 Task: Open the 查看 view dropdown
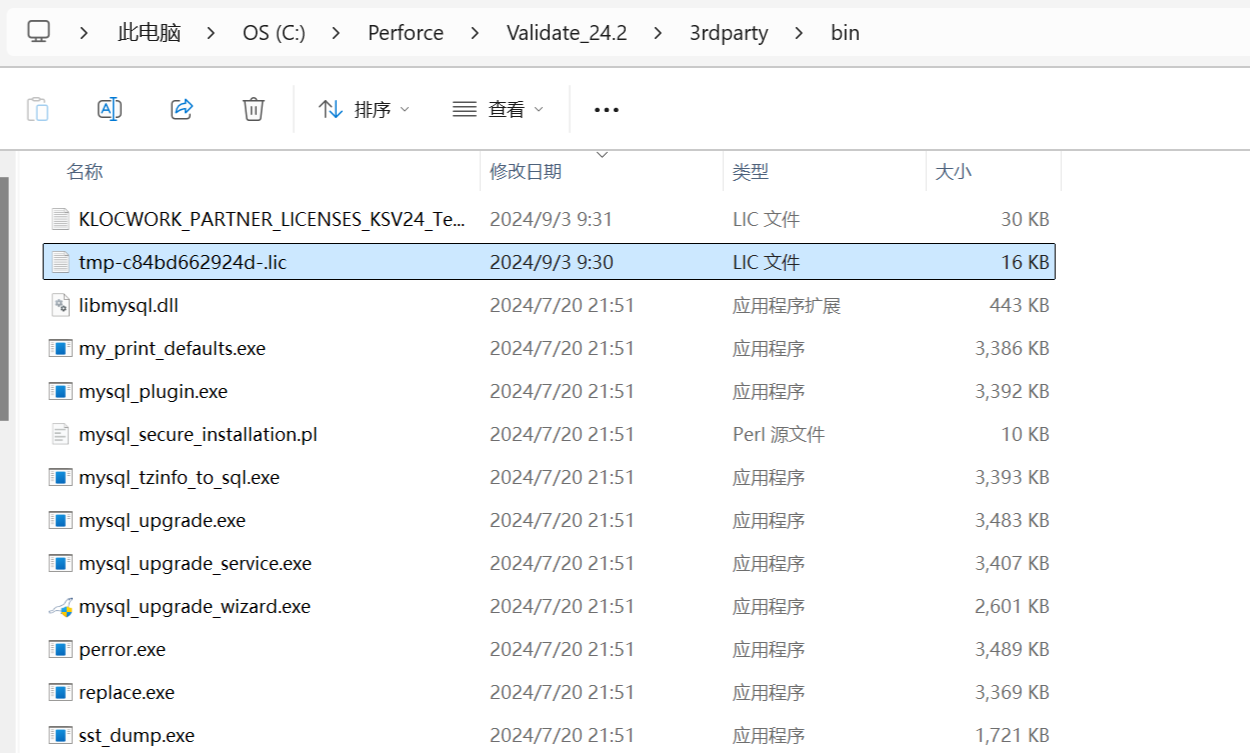point(498,110)
